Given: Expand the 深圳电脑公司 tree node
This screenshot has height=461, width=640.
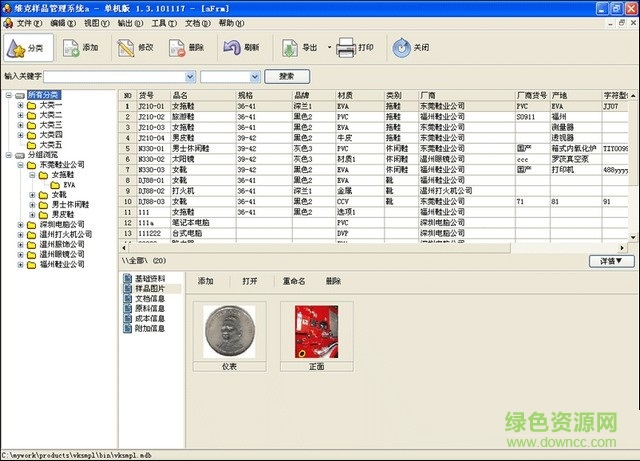Looking at the screenshot, I should pos(20,225).
